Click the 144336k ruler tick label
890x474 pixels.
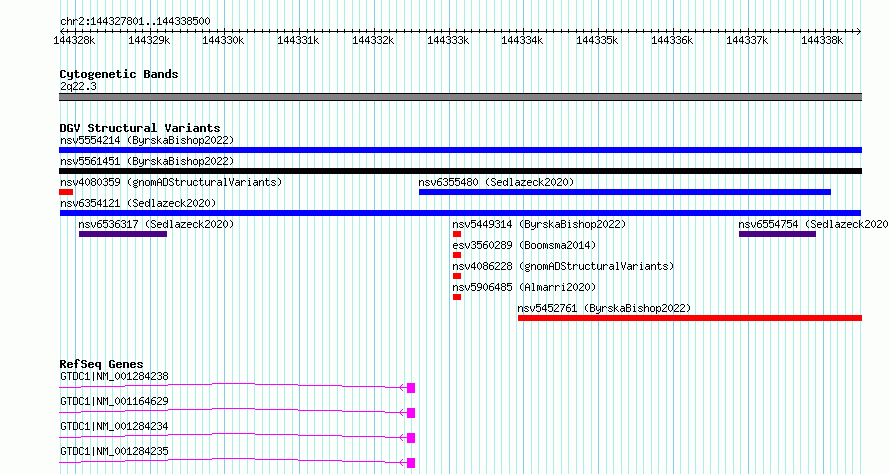673,40
